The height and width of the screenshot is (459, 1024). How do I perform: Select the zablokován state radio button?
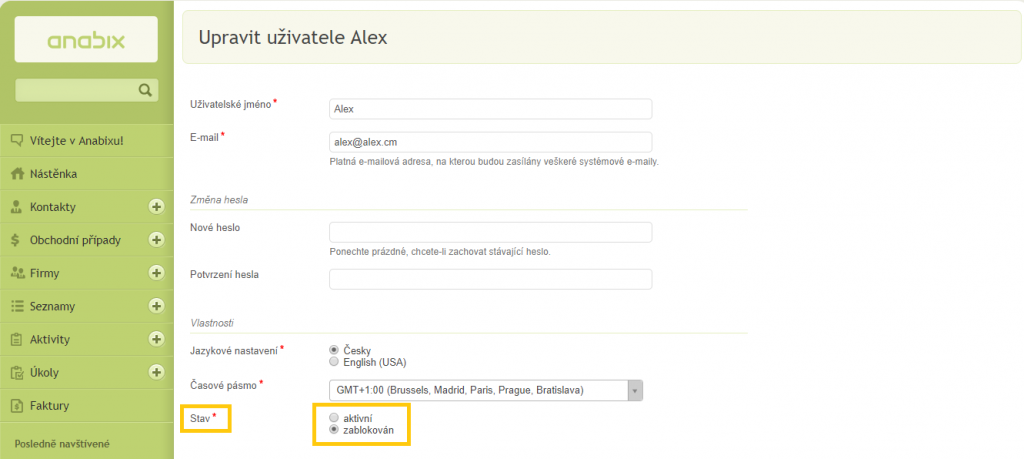tap(334, 430)
